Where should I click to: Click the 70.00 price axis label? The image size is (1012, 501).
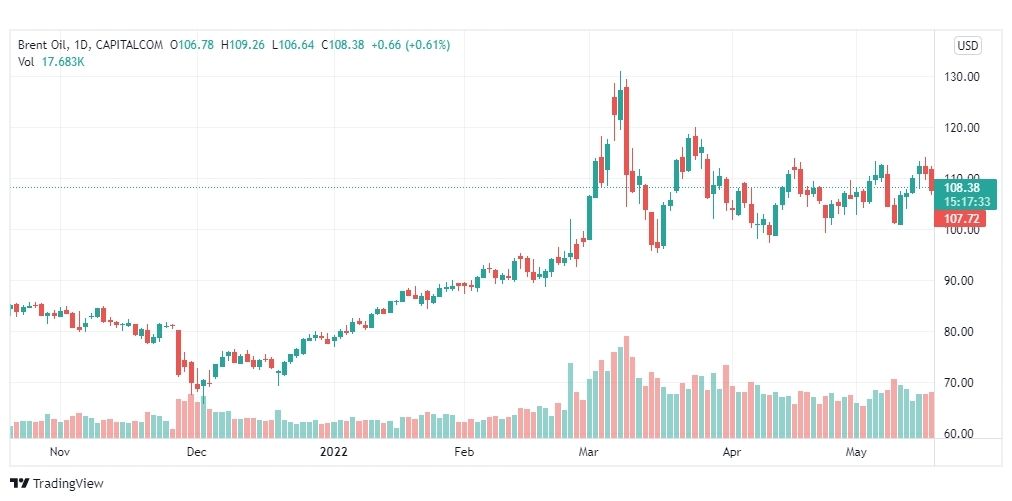tap(962, 382)
